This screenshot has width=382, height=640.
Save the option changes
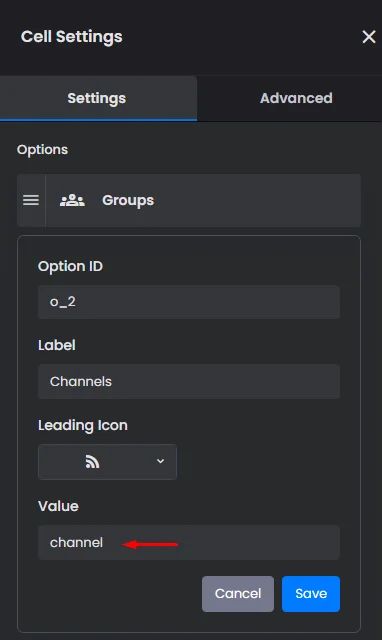point(311,593)
